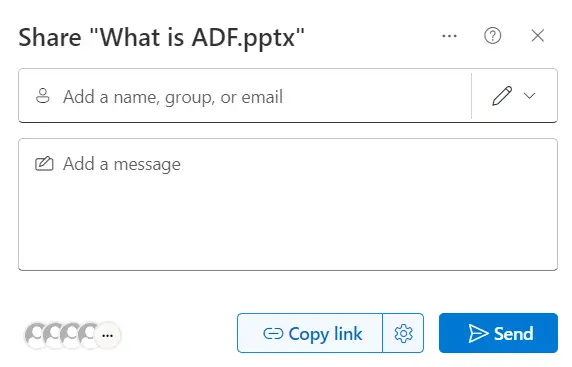Focus the 'Add a message' text area
572x367 pixels.
[x=288, y=204]
